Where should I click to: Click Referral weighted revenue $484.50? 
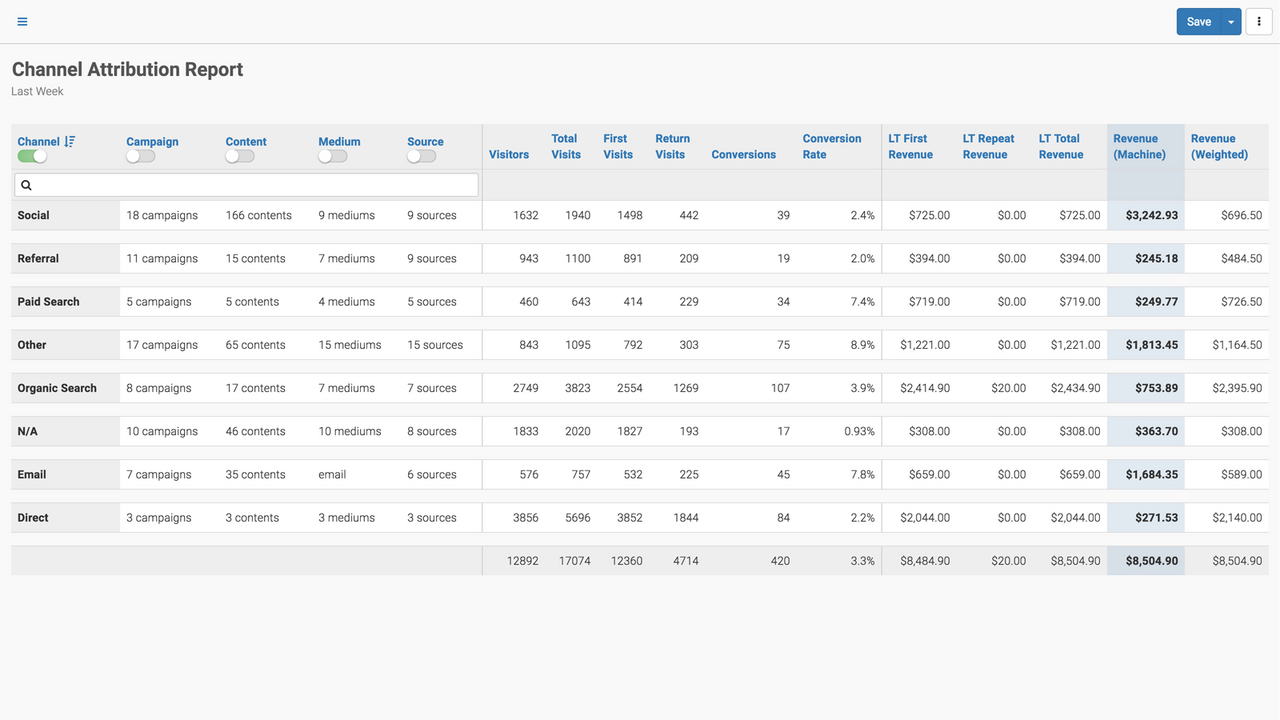pos(1241,258)
